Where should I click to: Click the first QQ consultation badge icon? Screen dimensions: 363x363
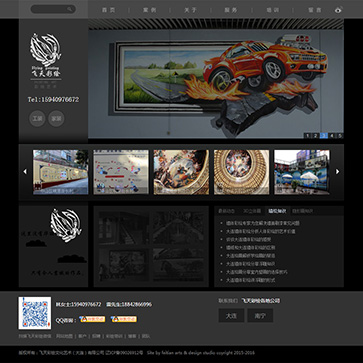(x=92, y=319)
